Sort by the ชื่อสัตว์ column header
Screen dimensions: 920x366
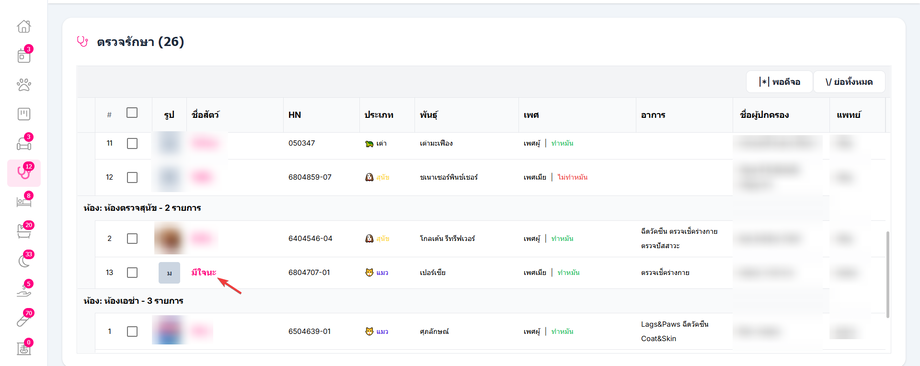tap(205, 115)
